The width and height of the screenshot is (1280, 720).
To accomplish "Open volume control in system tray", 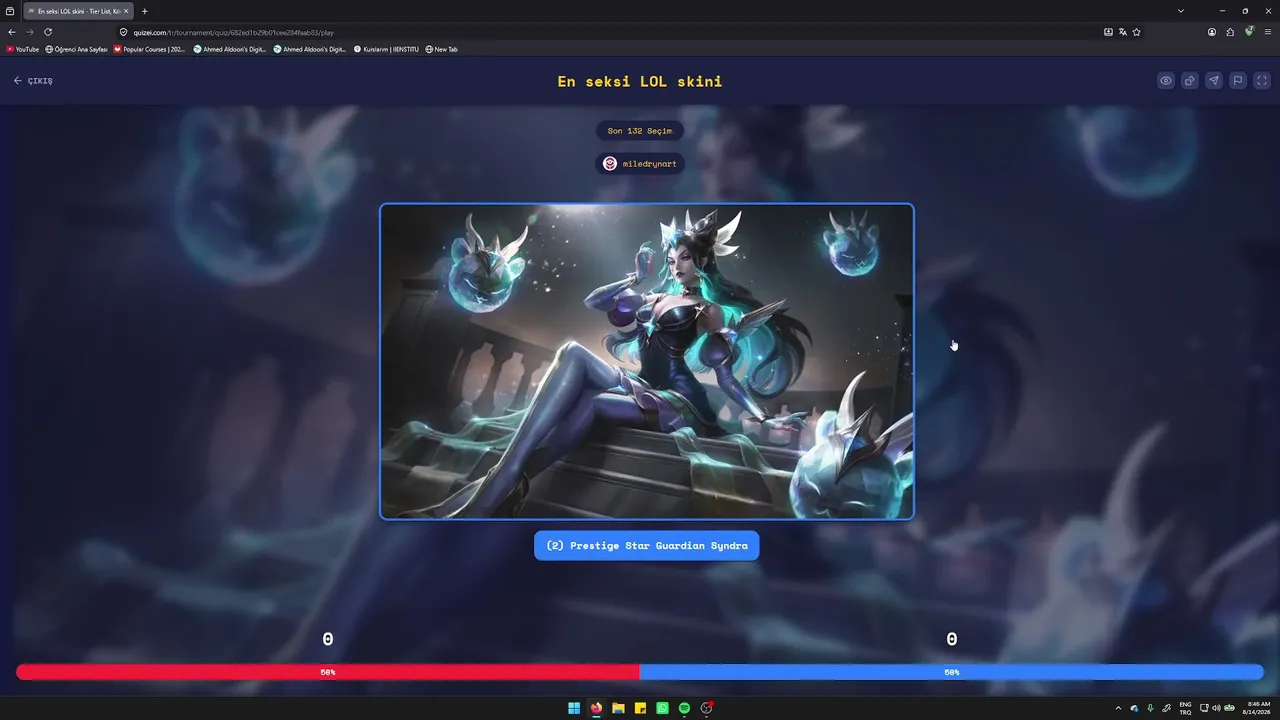I will 1216,708.
